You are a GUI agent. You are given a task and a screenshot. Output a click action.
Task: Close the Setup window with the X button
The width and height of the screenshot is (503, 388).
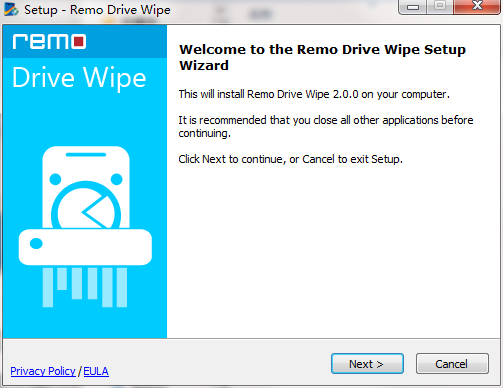coord(477,7)
